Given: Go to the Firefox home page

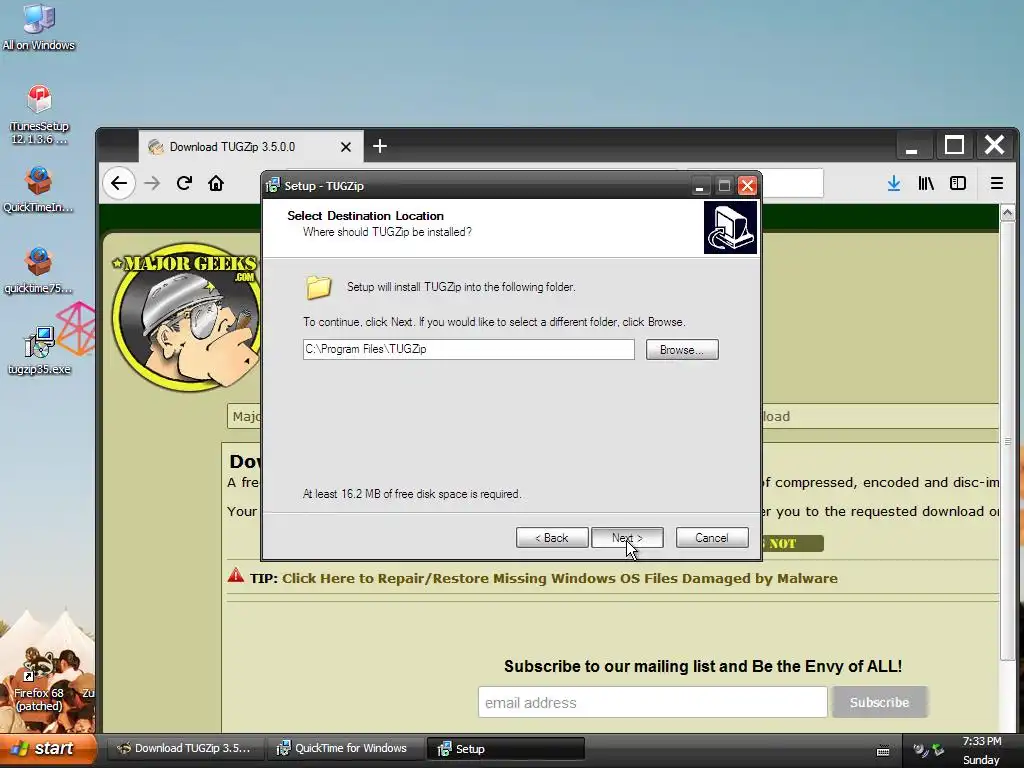Looking at the screenshot, I should pyautogui.click(x=216, y=184).
